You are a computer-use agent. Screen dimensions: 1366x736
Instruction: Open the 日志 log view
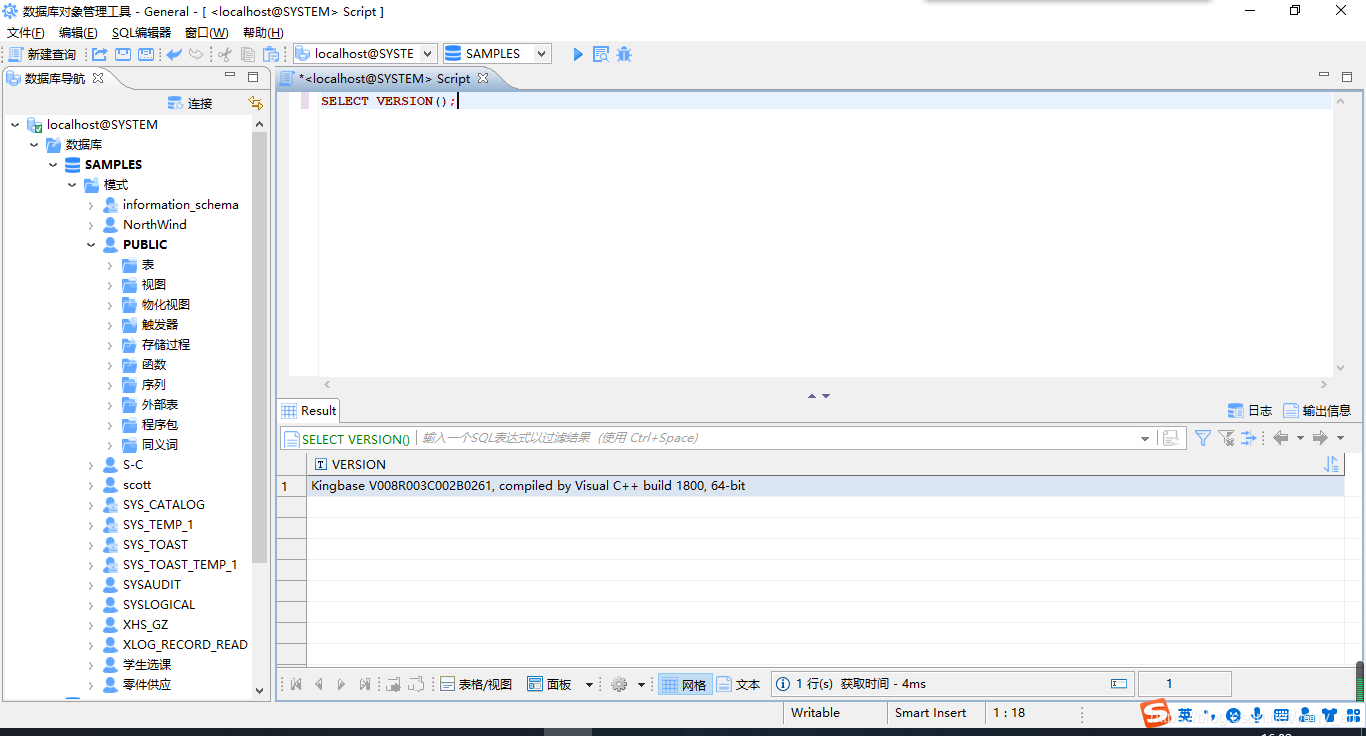1250,410
